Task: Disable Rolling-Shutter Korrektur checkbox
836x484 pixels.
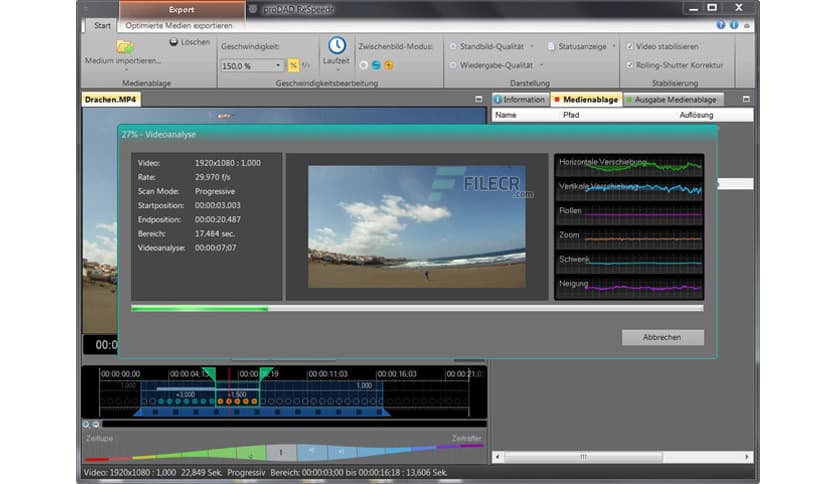Action: [629, 65]
